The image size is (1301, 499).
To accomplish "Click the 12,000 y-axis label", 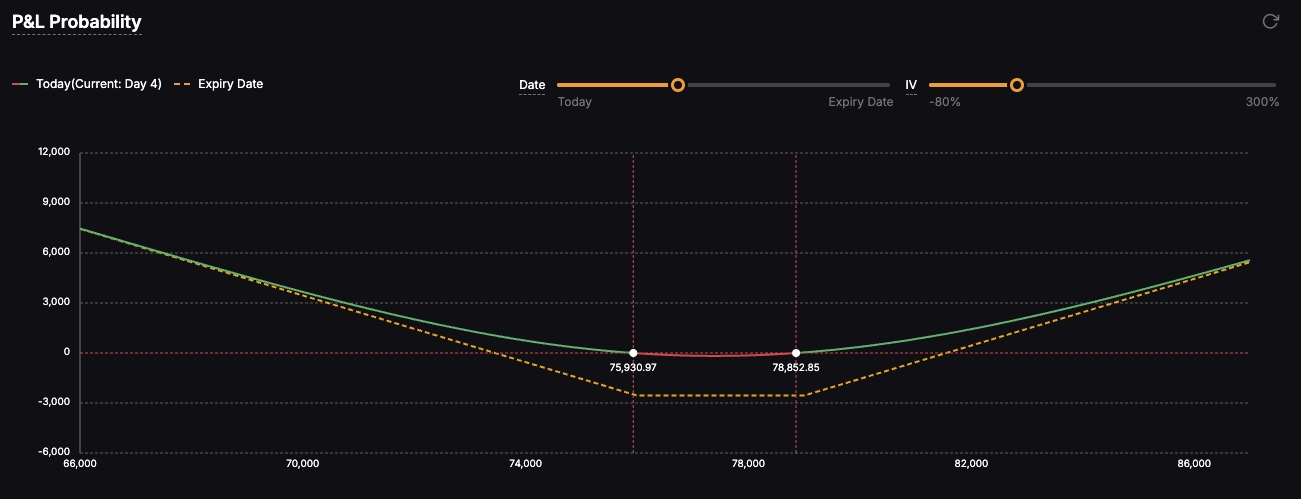I will [53, 152].
